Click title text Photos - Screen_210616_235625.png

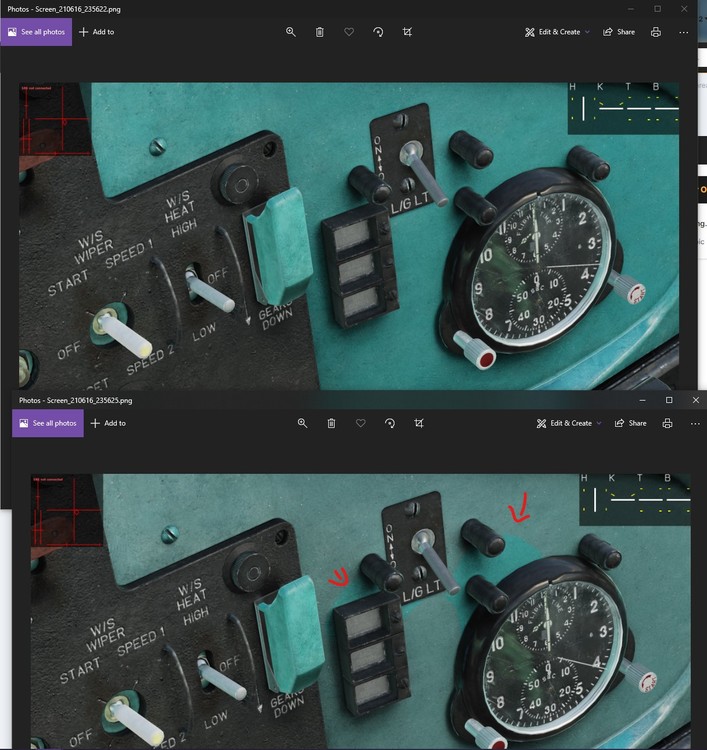coord(75,400)
